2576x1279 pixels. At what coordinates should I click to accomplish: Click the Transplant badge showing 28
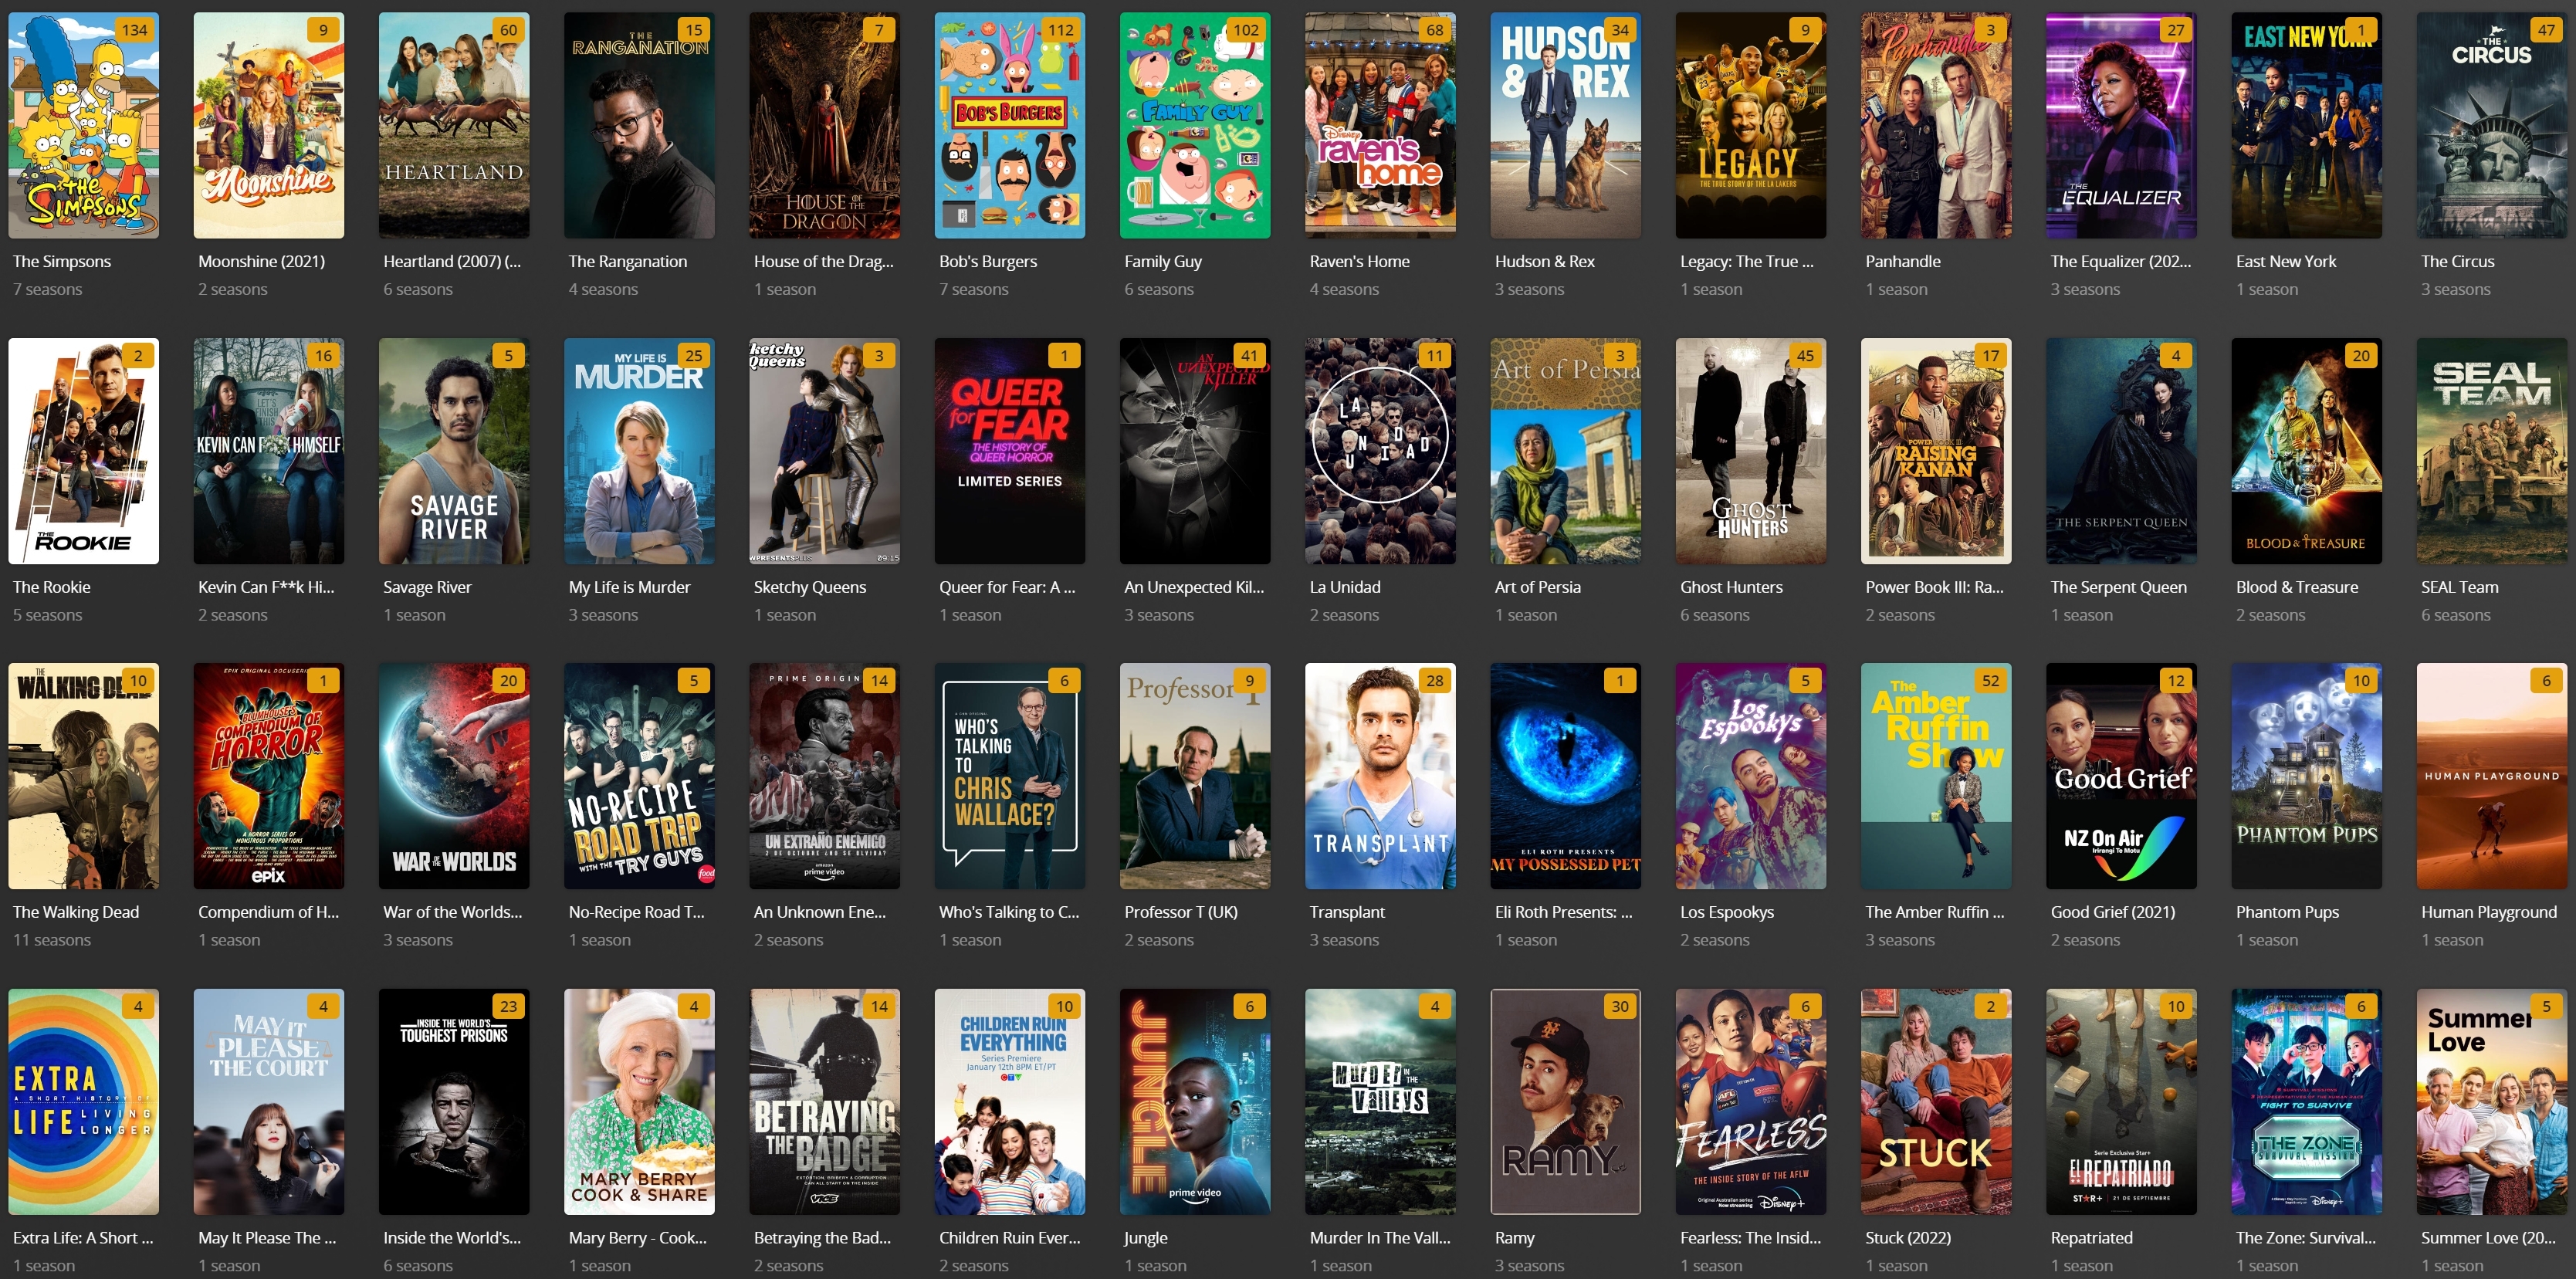click(x=1434, y=681)
